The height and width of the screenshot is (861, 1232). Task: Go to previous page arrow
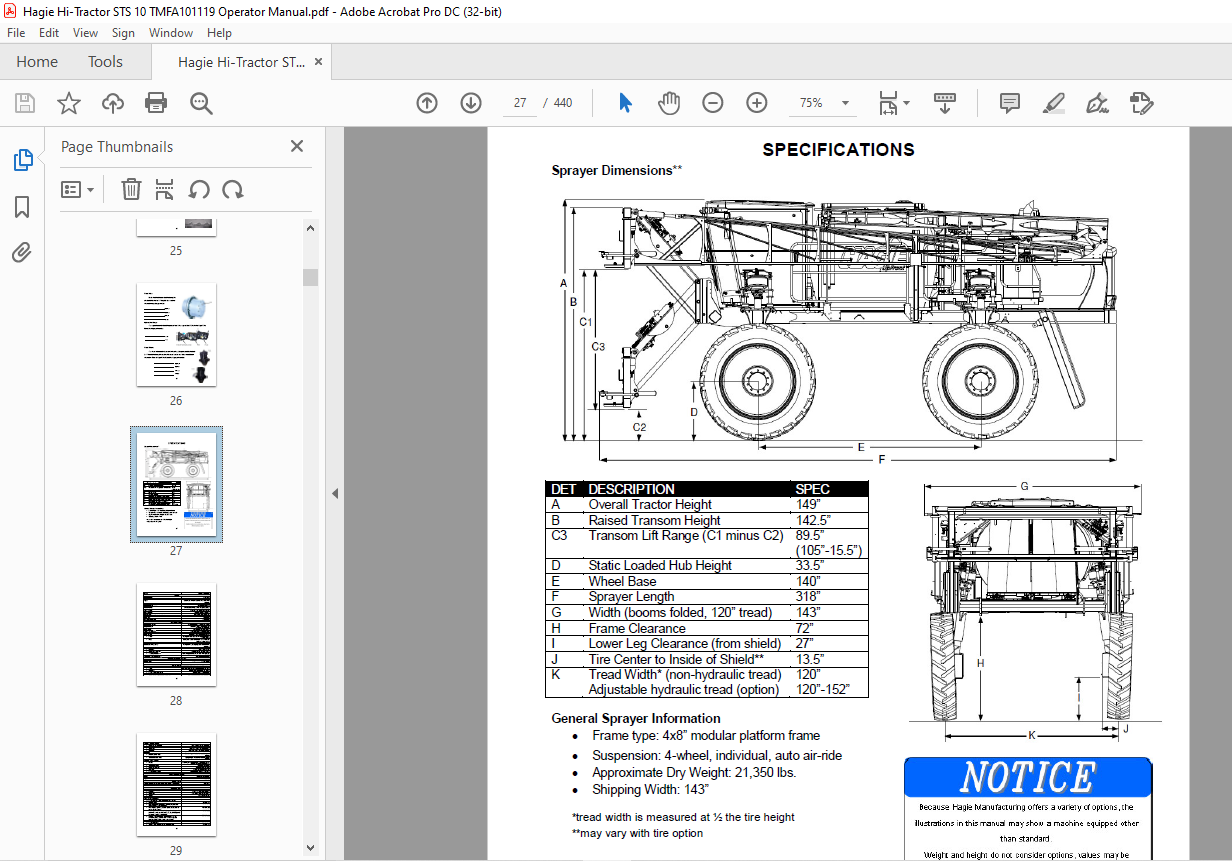(427, 103)
